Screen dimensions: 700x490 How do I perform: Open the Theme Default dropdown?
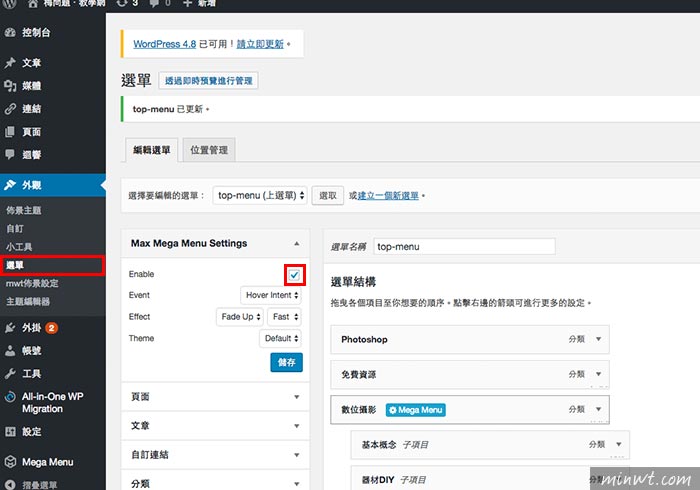pos(281,338)
